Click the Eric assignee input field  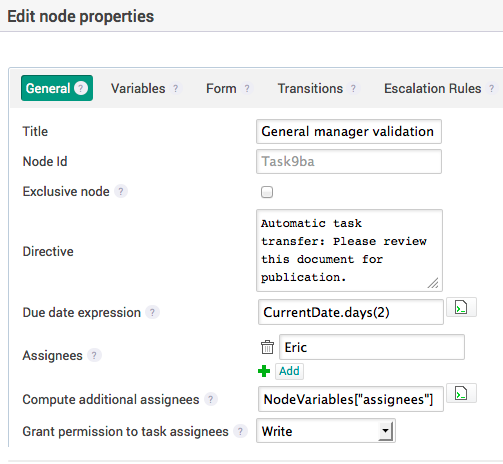[x=372, y=347]
